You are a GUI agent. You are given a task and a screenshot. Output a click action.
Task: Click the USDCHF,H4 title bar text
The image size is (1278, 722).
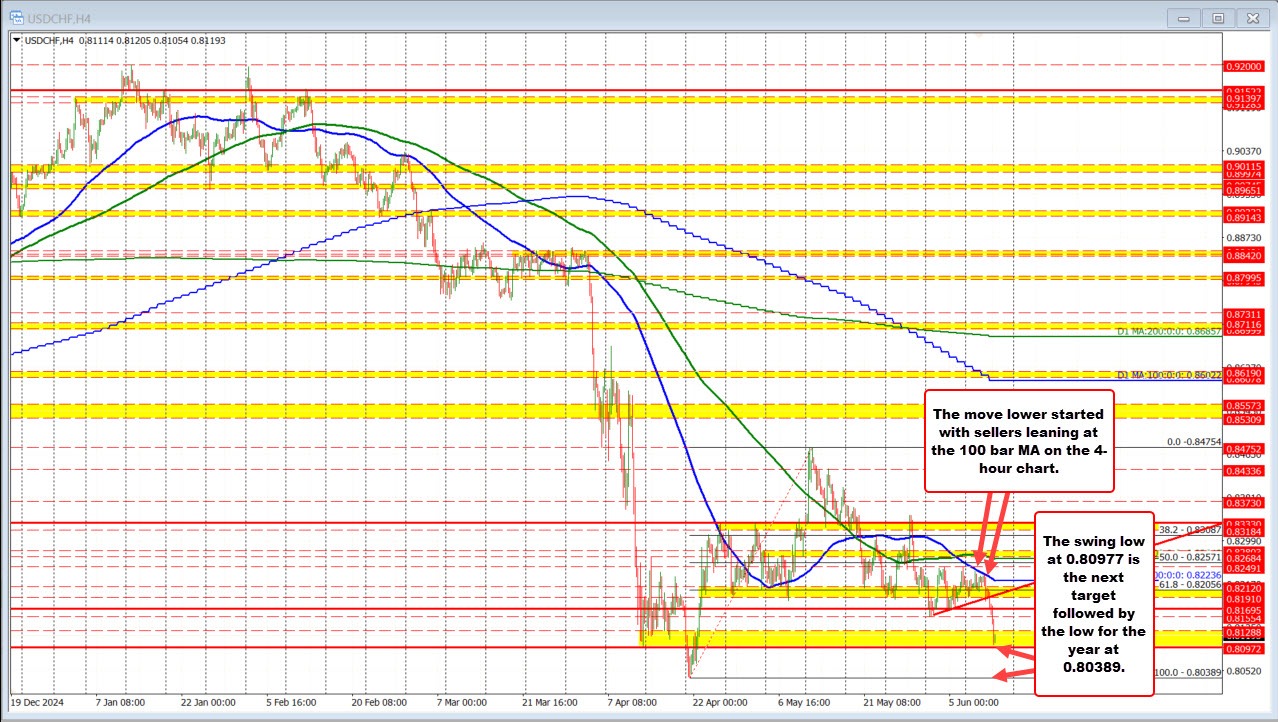tap(58, 17)
